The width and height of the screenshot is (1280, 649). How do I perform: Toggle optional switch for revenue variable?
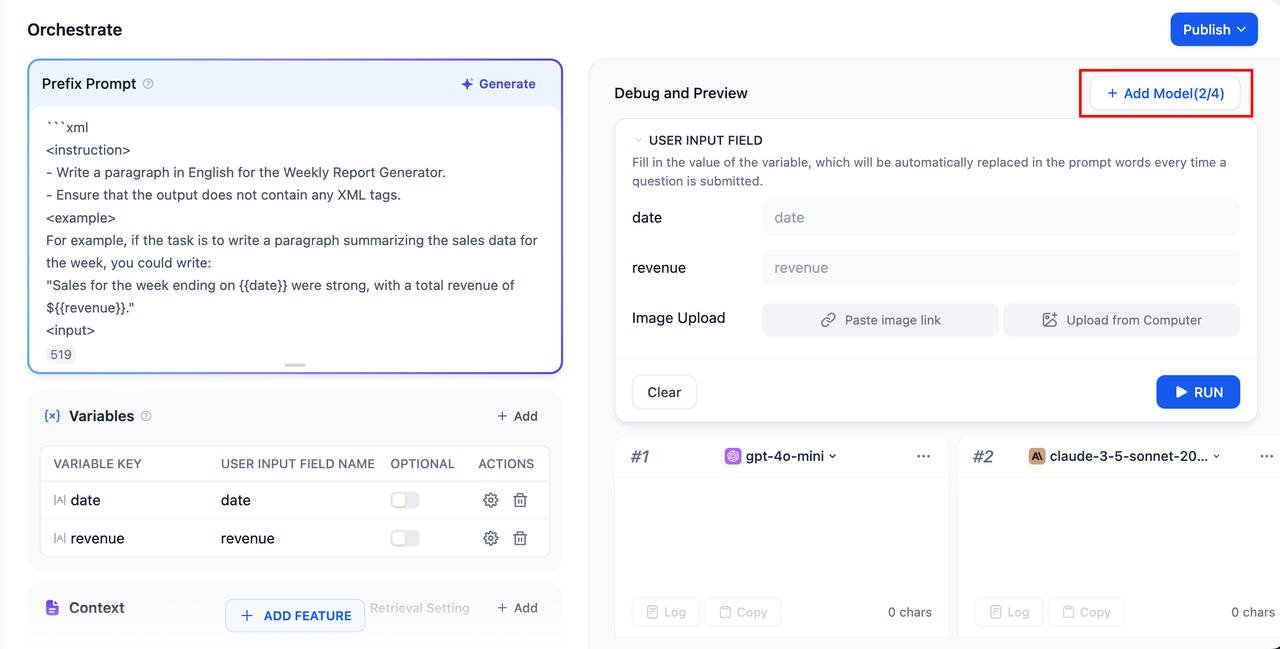tap(405, 538)
